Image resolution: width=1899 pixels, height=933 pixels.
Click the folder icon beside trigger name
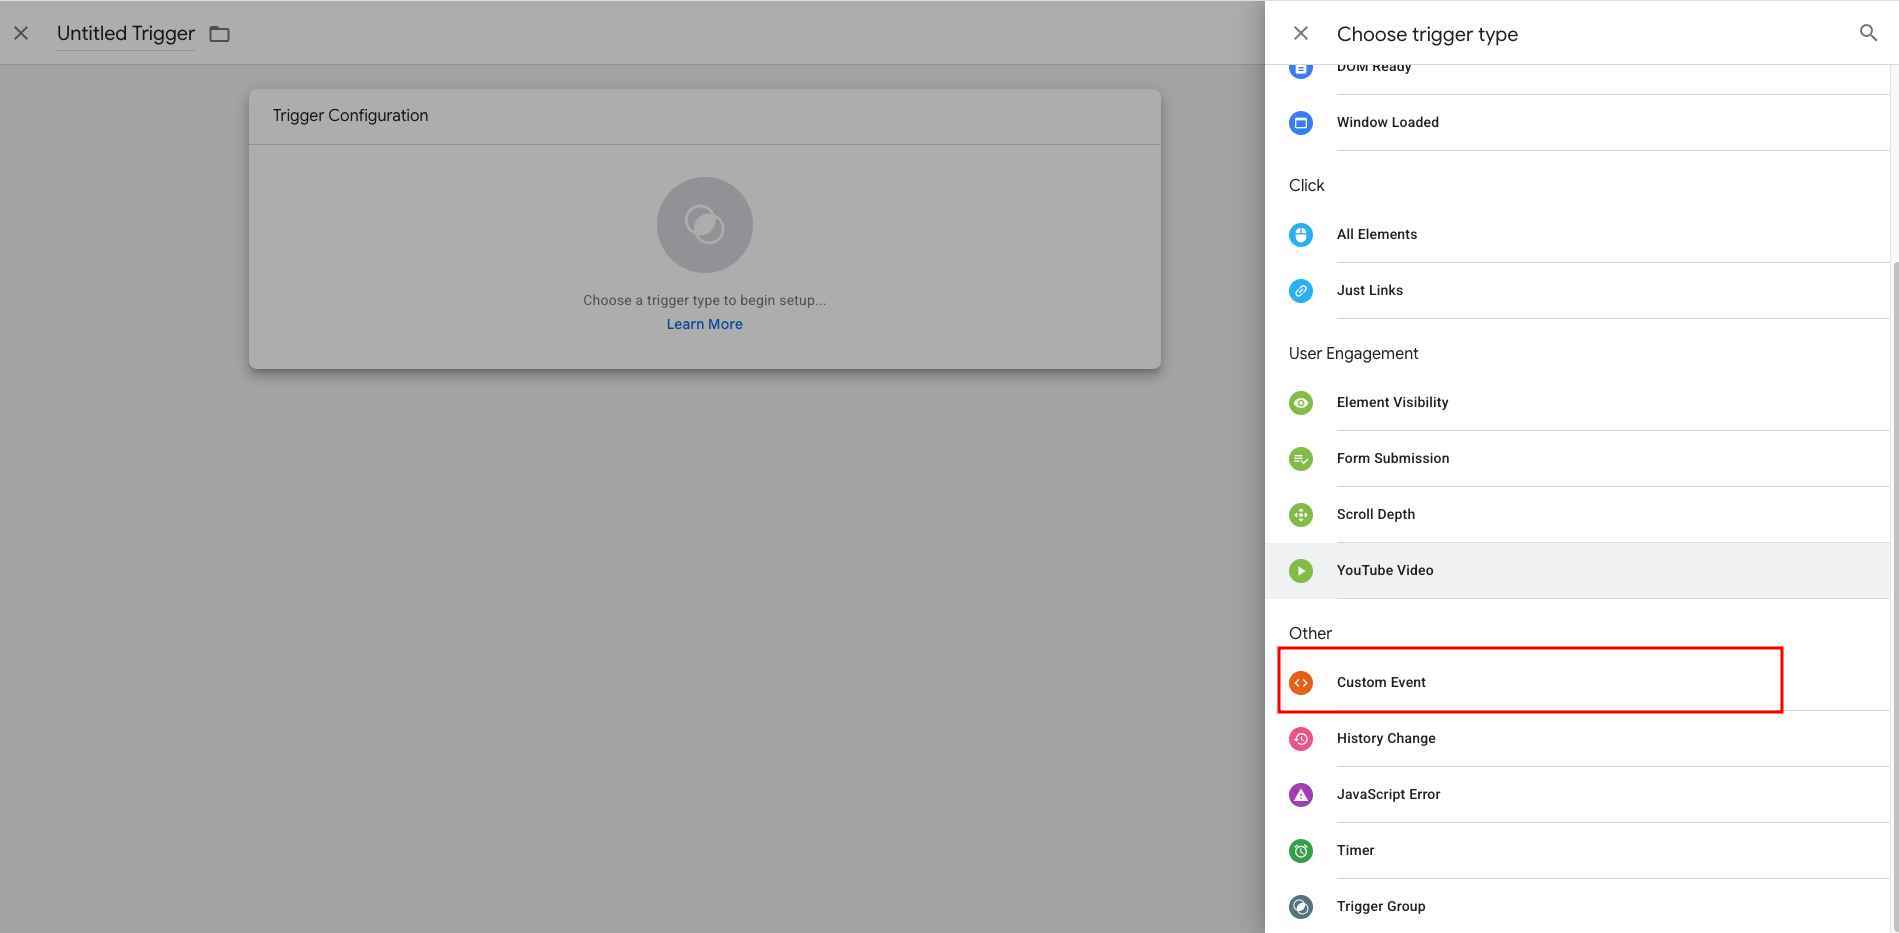click(x=220, y=34)
